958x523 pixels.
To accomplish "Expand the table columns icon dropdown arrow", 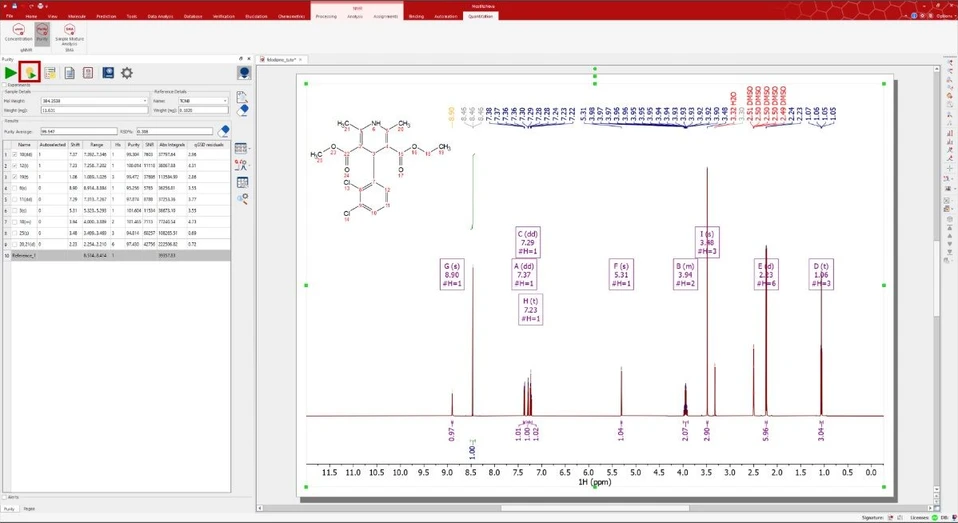I will [249, 148].
